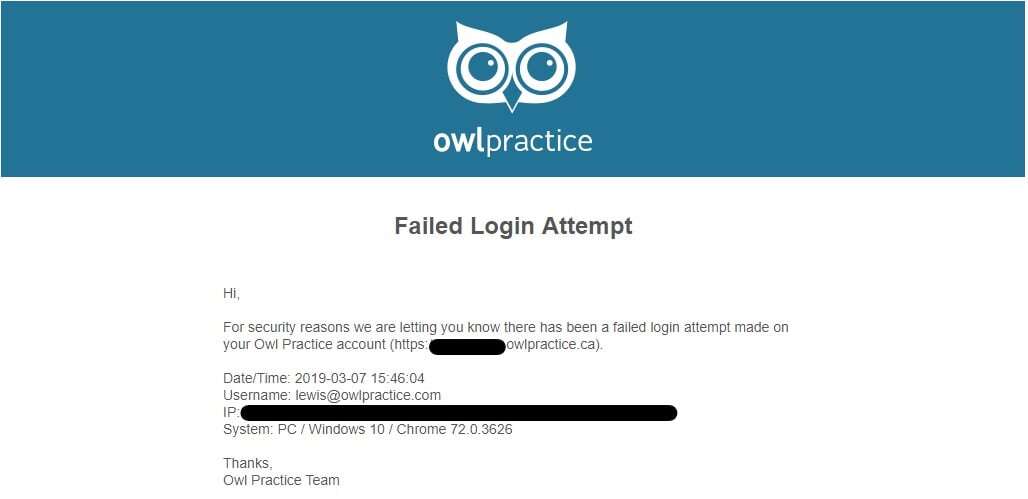Select the System PC / Windows 10 line
This screenshot has height=499, width=1028.
(368, 429)
